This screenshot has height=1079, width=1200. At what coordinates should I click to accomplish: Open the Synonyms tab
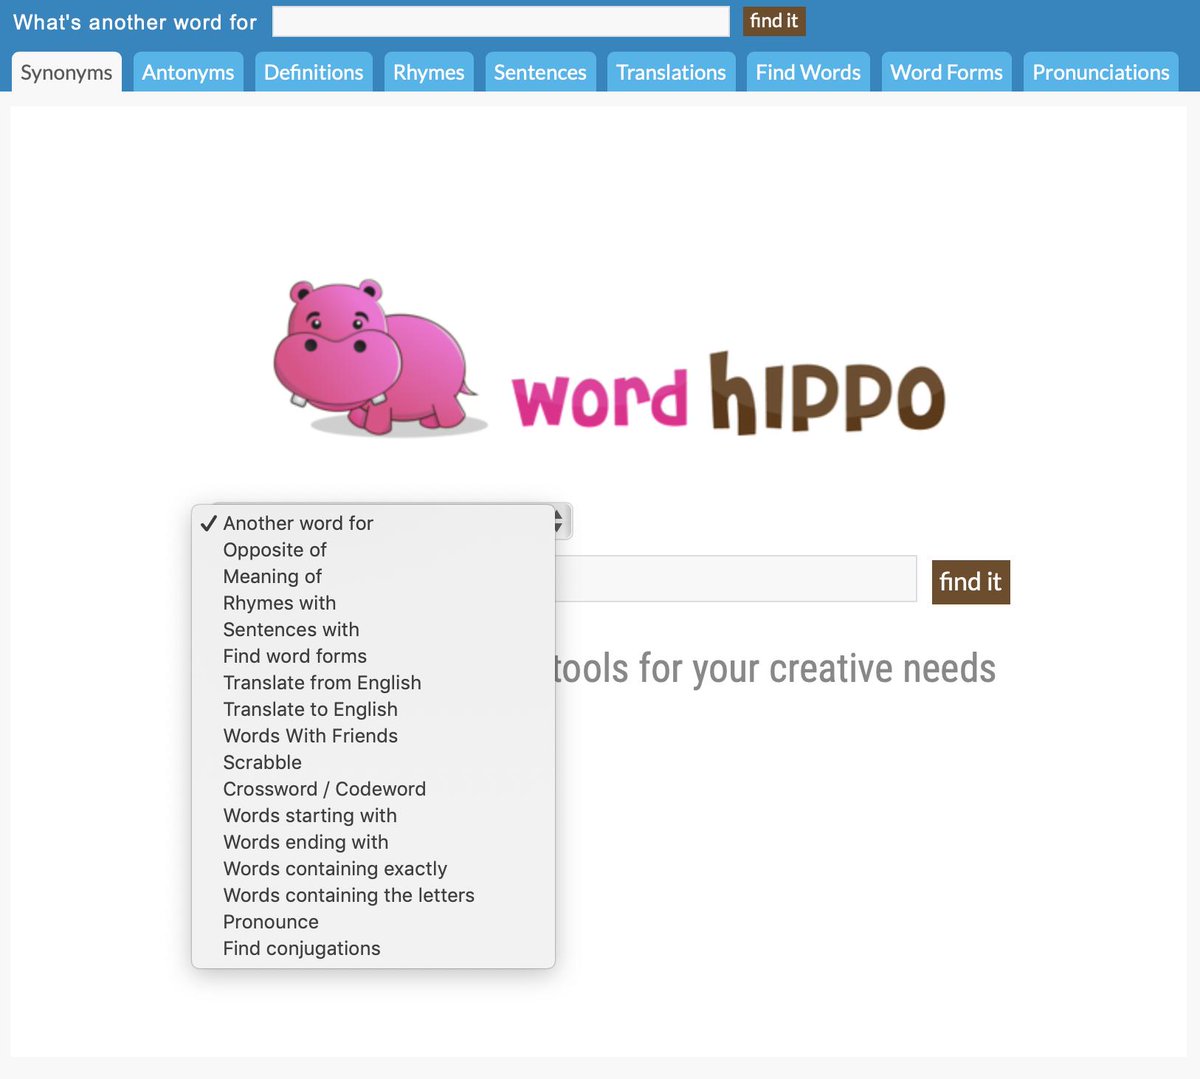[67, 72]
